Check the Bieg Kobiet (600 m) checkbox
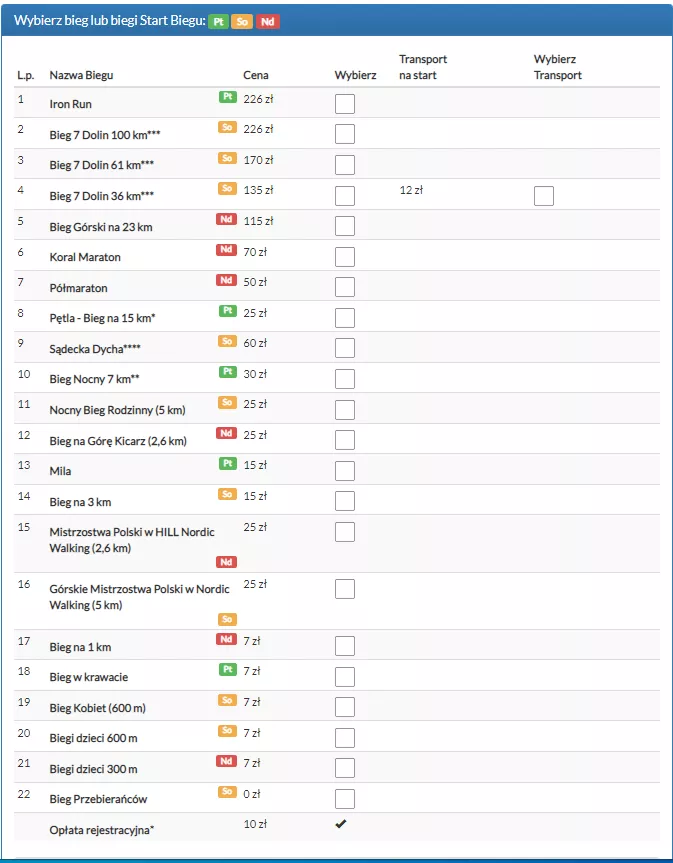Viewport: 673px width, 863px height. 344,708
